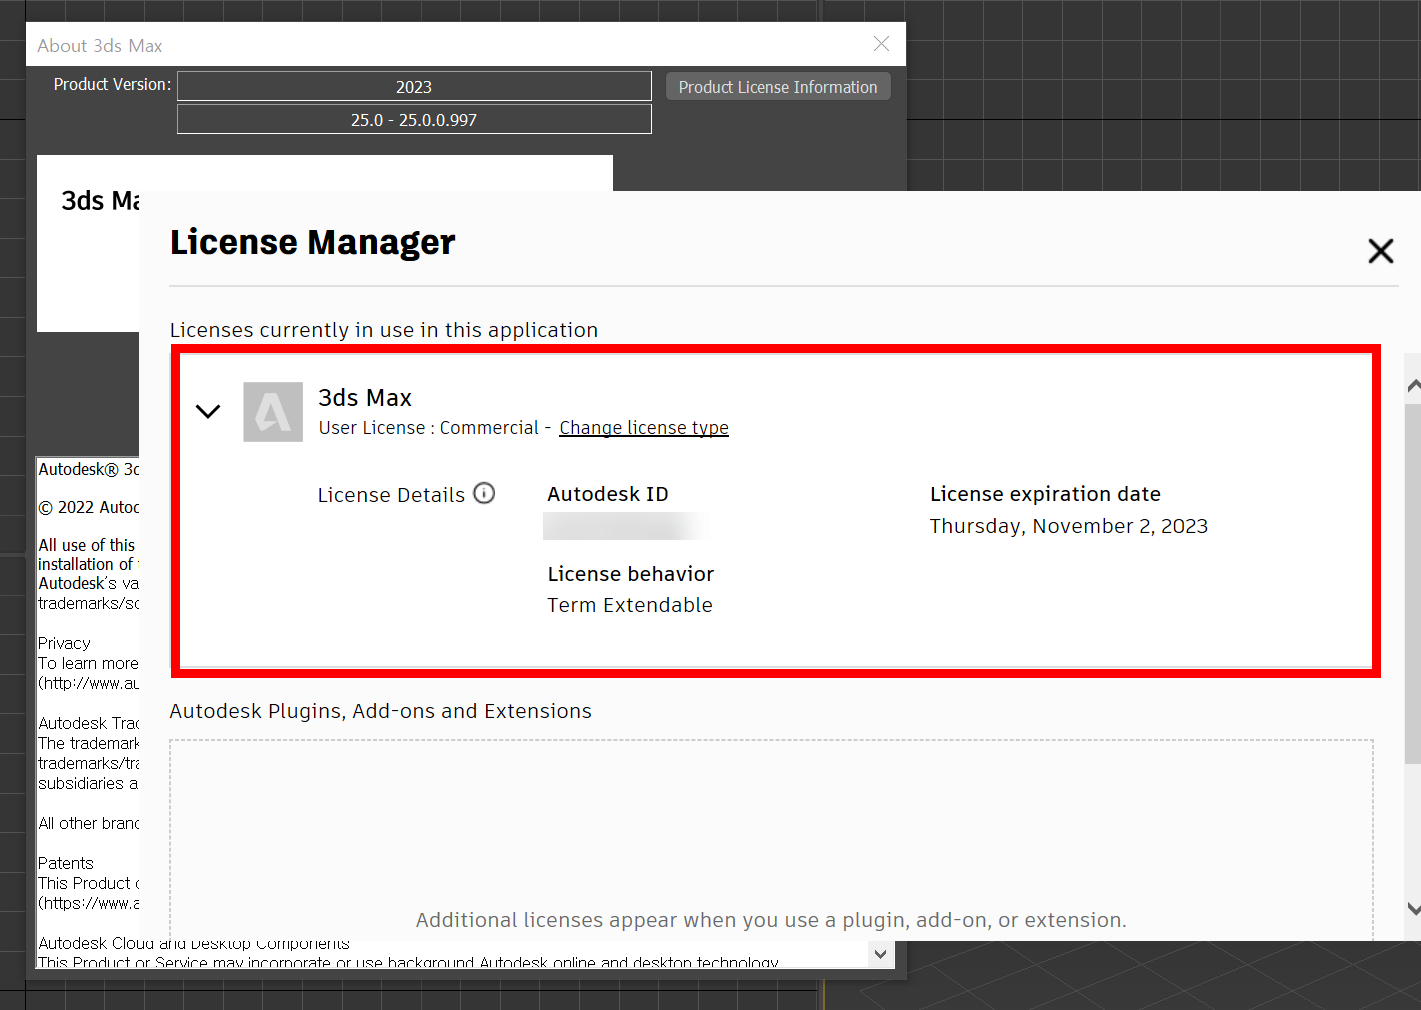The width and height of the screenshot is (1421, 1010).
Task: Click the Autodesk Plugins, Add-ons and Extensions heading
Action: pyautogui.click(x=380, y=711)
